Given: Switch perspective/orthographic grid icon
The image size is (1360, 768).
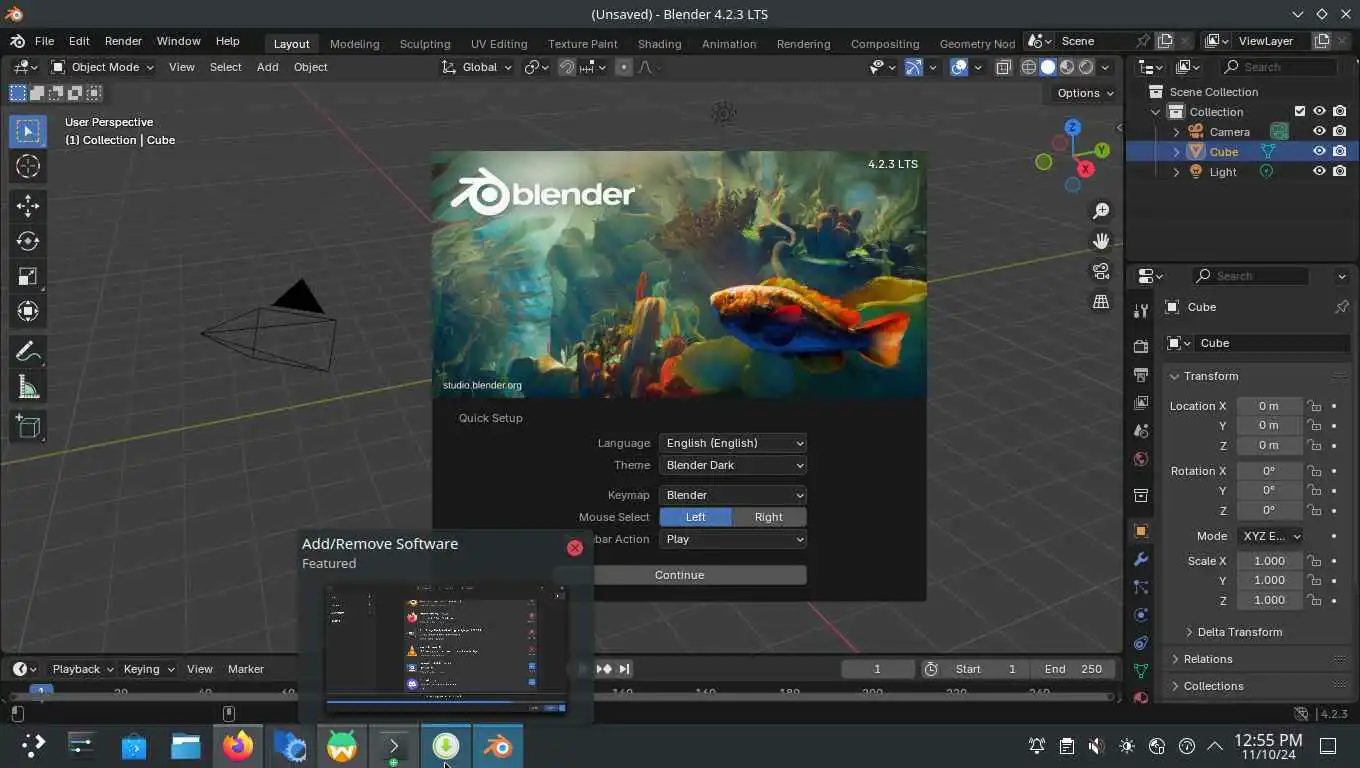Looking at the screenshot, I should [x=1101, y=301].
